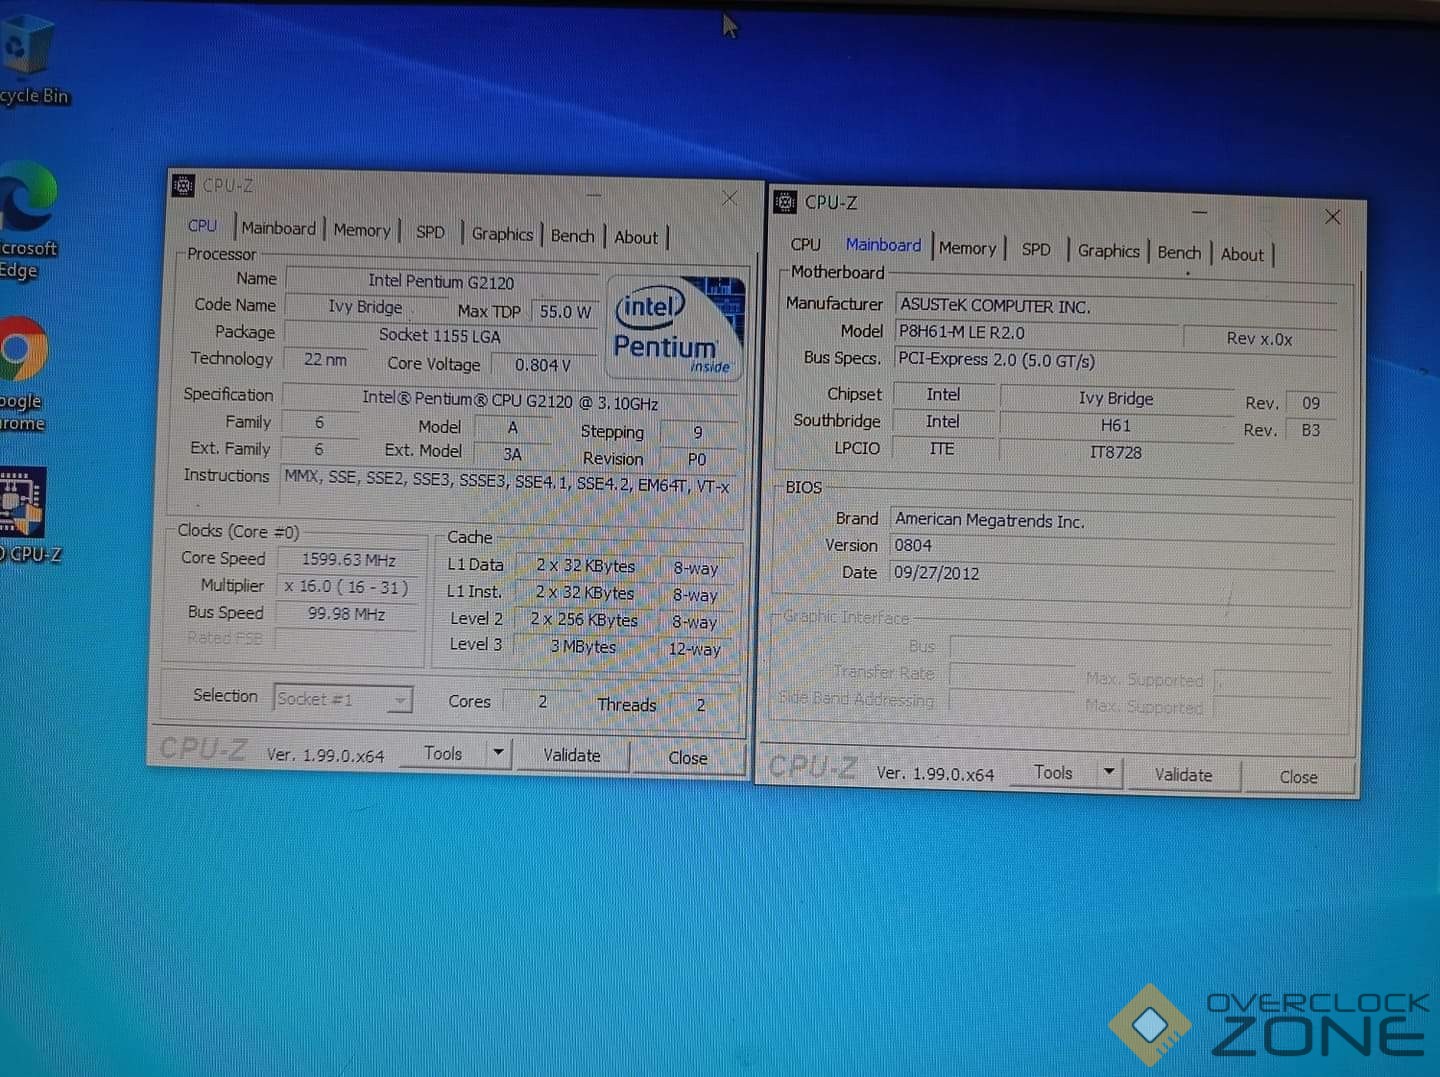The width and height of the screenshot is (1440, 1077).
Task: Click the L1 Data cache value
Action: pos(586,565)
